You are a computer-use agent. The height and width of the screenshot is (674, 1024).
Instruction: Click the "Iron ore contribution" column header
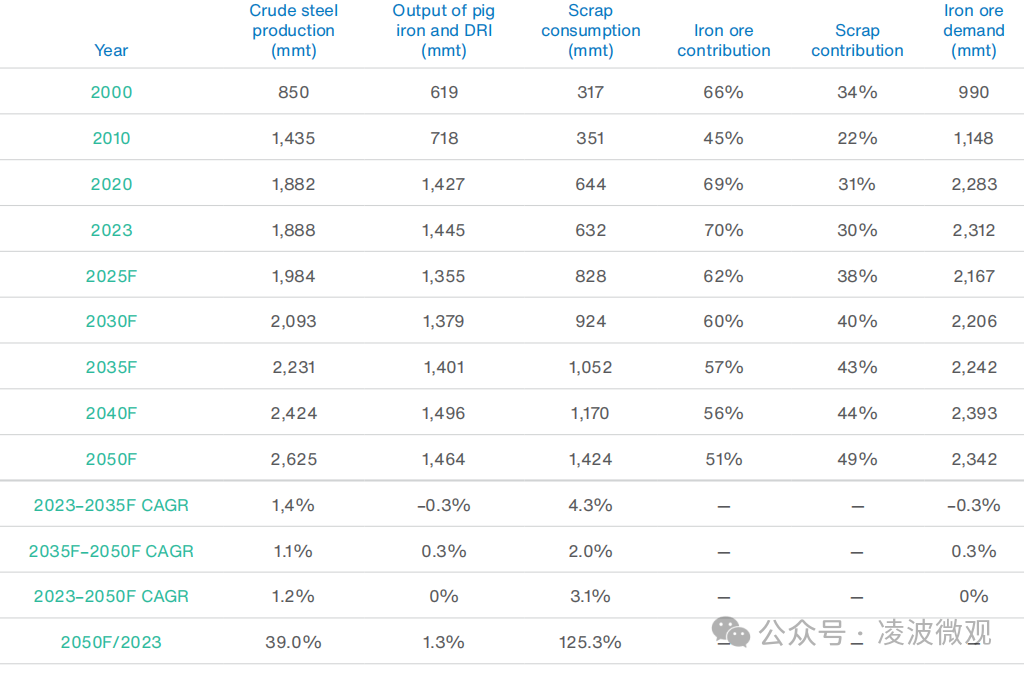pos(724,41)
